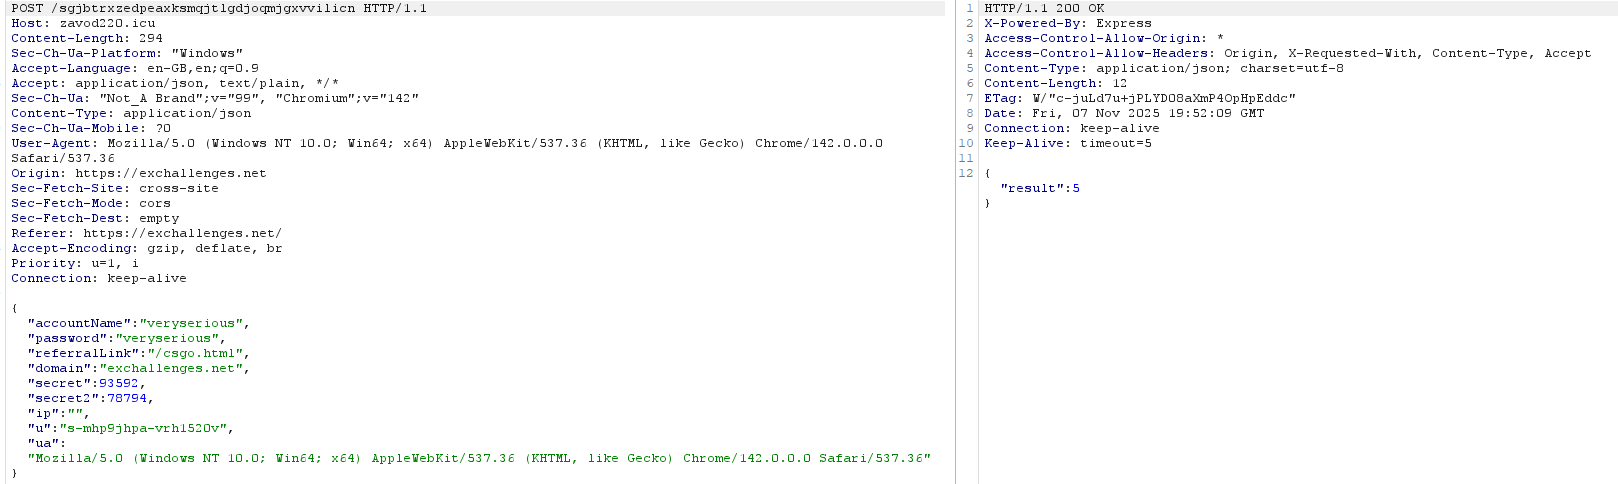Click the HTTP/1.1 200 OK status line
1618x484 pixels.
point(1044,8)
